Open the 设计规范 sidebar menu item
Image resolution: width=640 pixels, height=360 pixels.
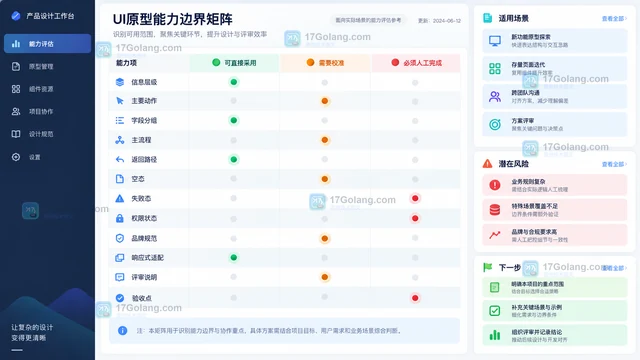[x=47, y=134]
